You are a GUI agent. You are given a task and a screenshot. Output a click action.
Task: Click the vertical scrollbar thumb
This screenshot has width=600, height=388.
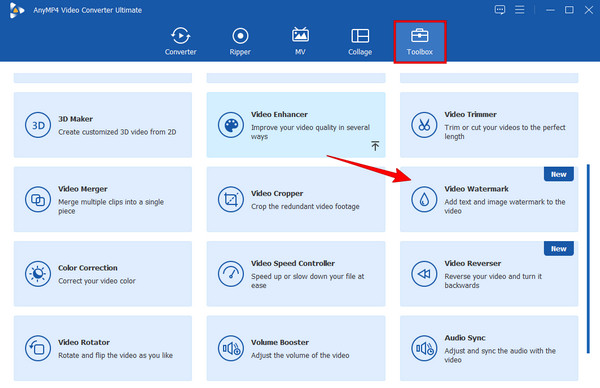click(x=588, y=259)
